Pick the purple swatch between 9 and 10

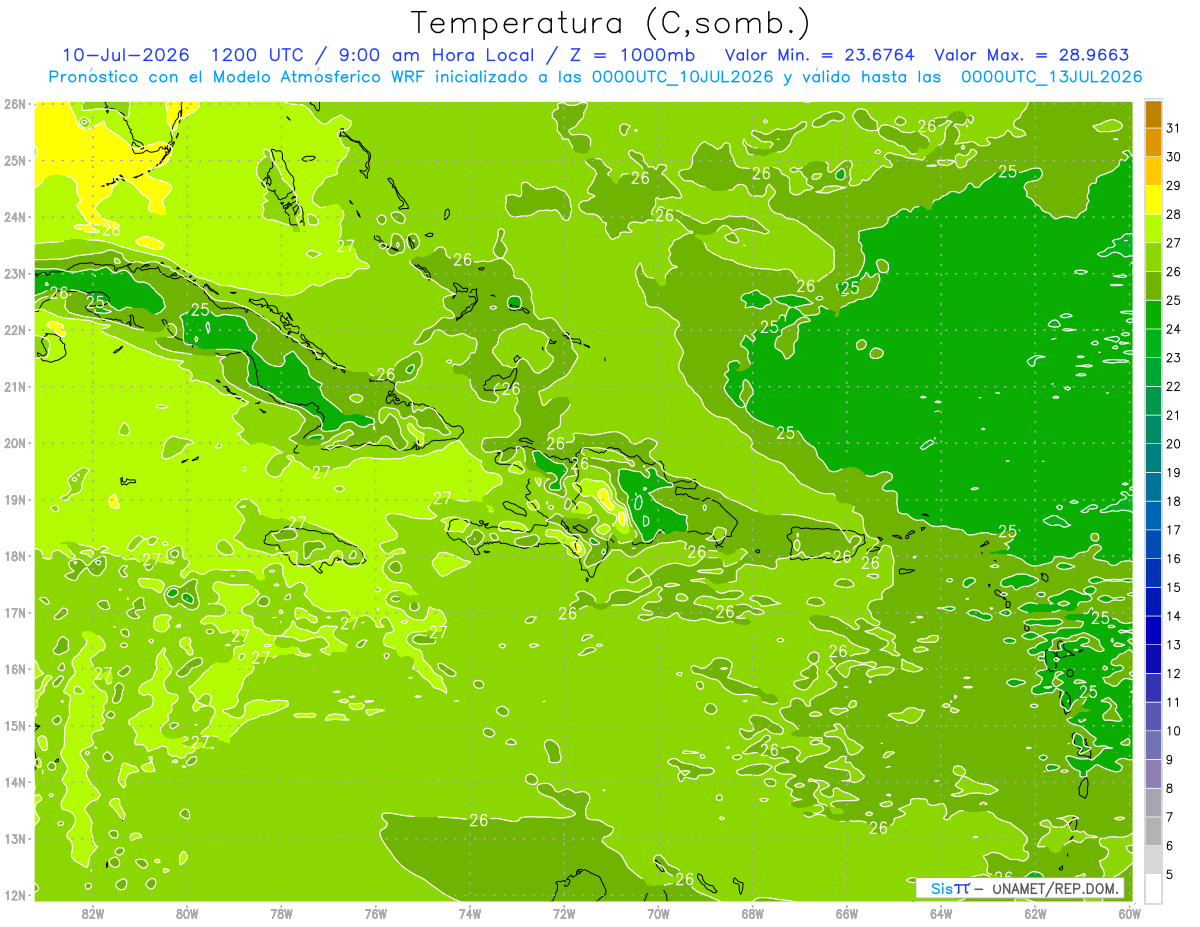(1153, 745)
